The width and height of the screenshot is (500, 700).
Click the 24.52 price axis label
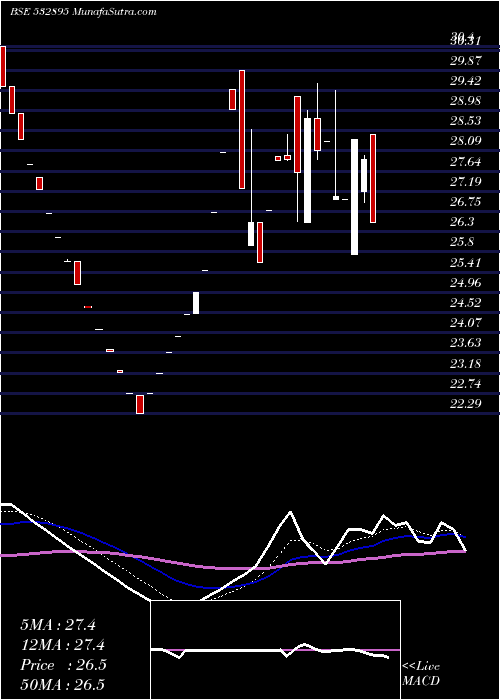click(x=466, y=303)
